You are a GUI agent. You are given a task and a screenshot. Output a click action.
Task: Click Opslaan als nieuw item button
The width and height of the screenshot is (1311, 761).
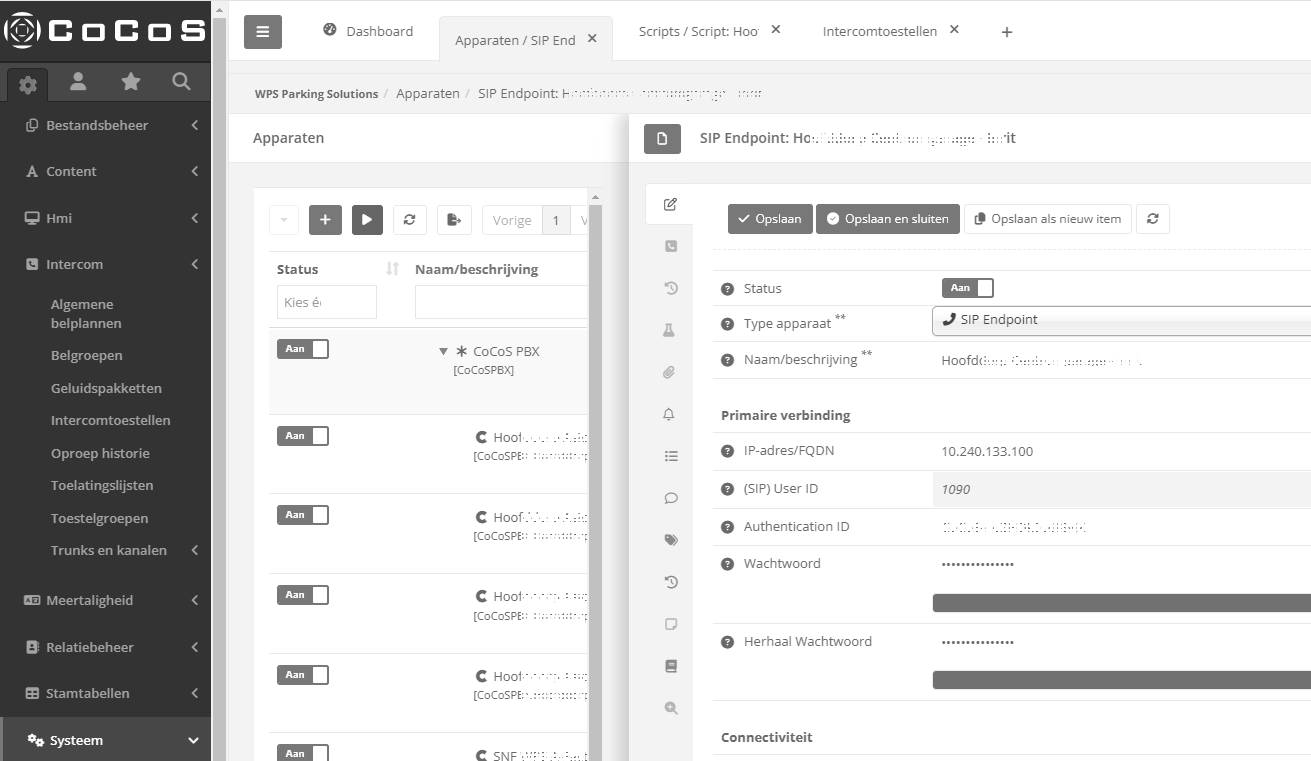click(x=1047, y=219)
